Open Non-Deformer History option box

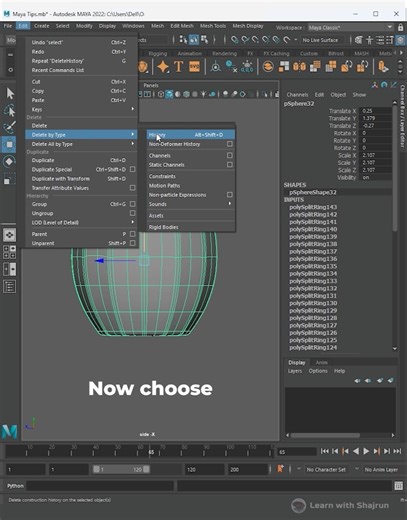230,144
